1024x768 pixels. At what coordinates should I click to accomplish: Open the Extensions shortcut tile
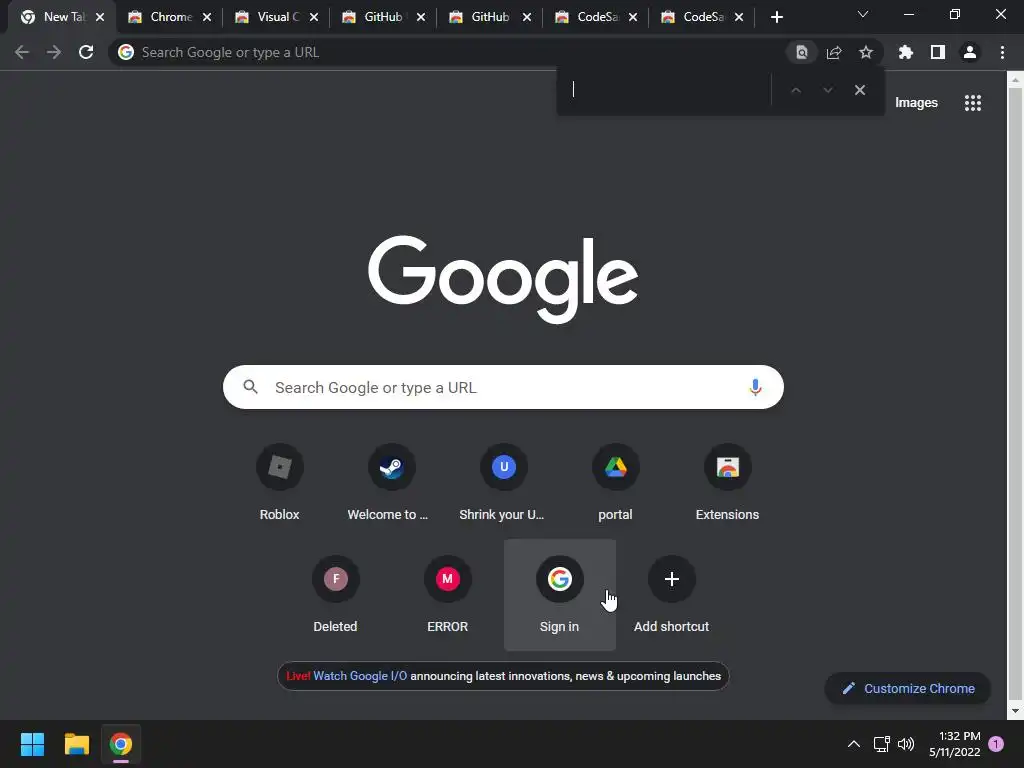[x=728, y=484]
